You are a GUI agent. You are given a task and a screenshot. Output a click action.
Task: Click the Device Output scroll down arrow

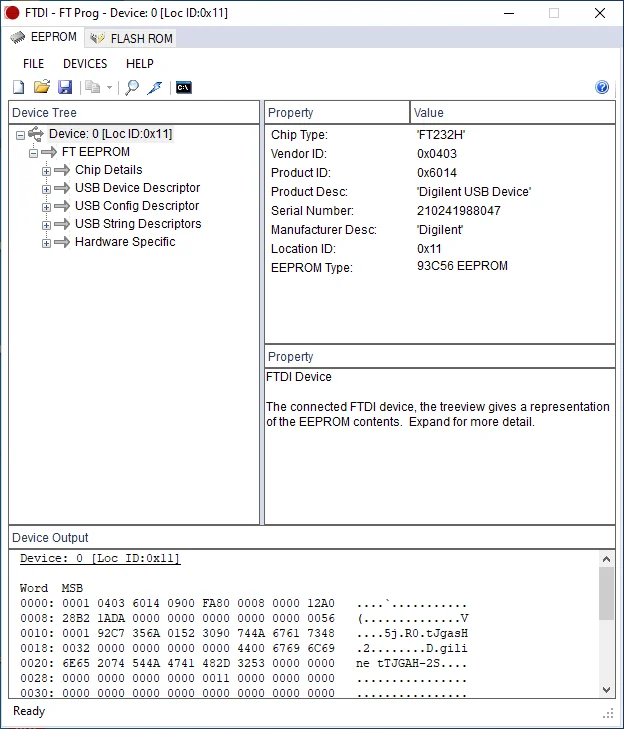(x=606, y=689)
